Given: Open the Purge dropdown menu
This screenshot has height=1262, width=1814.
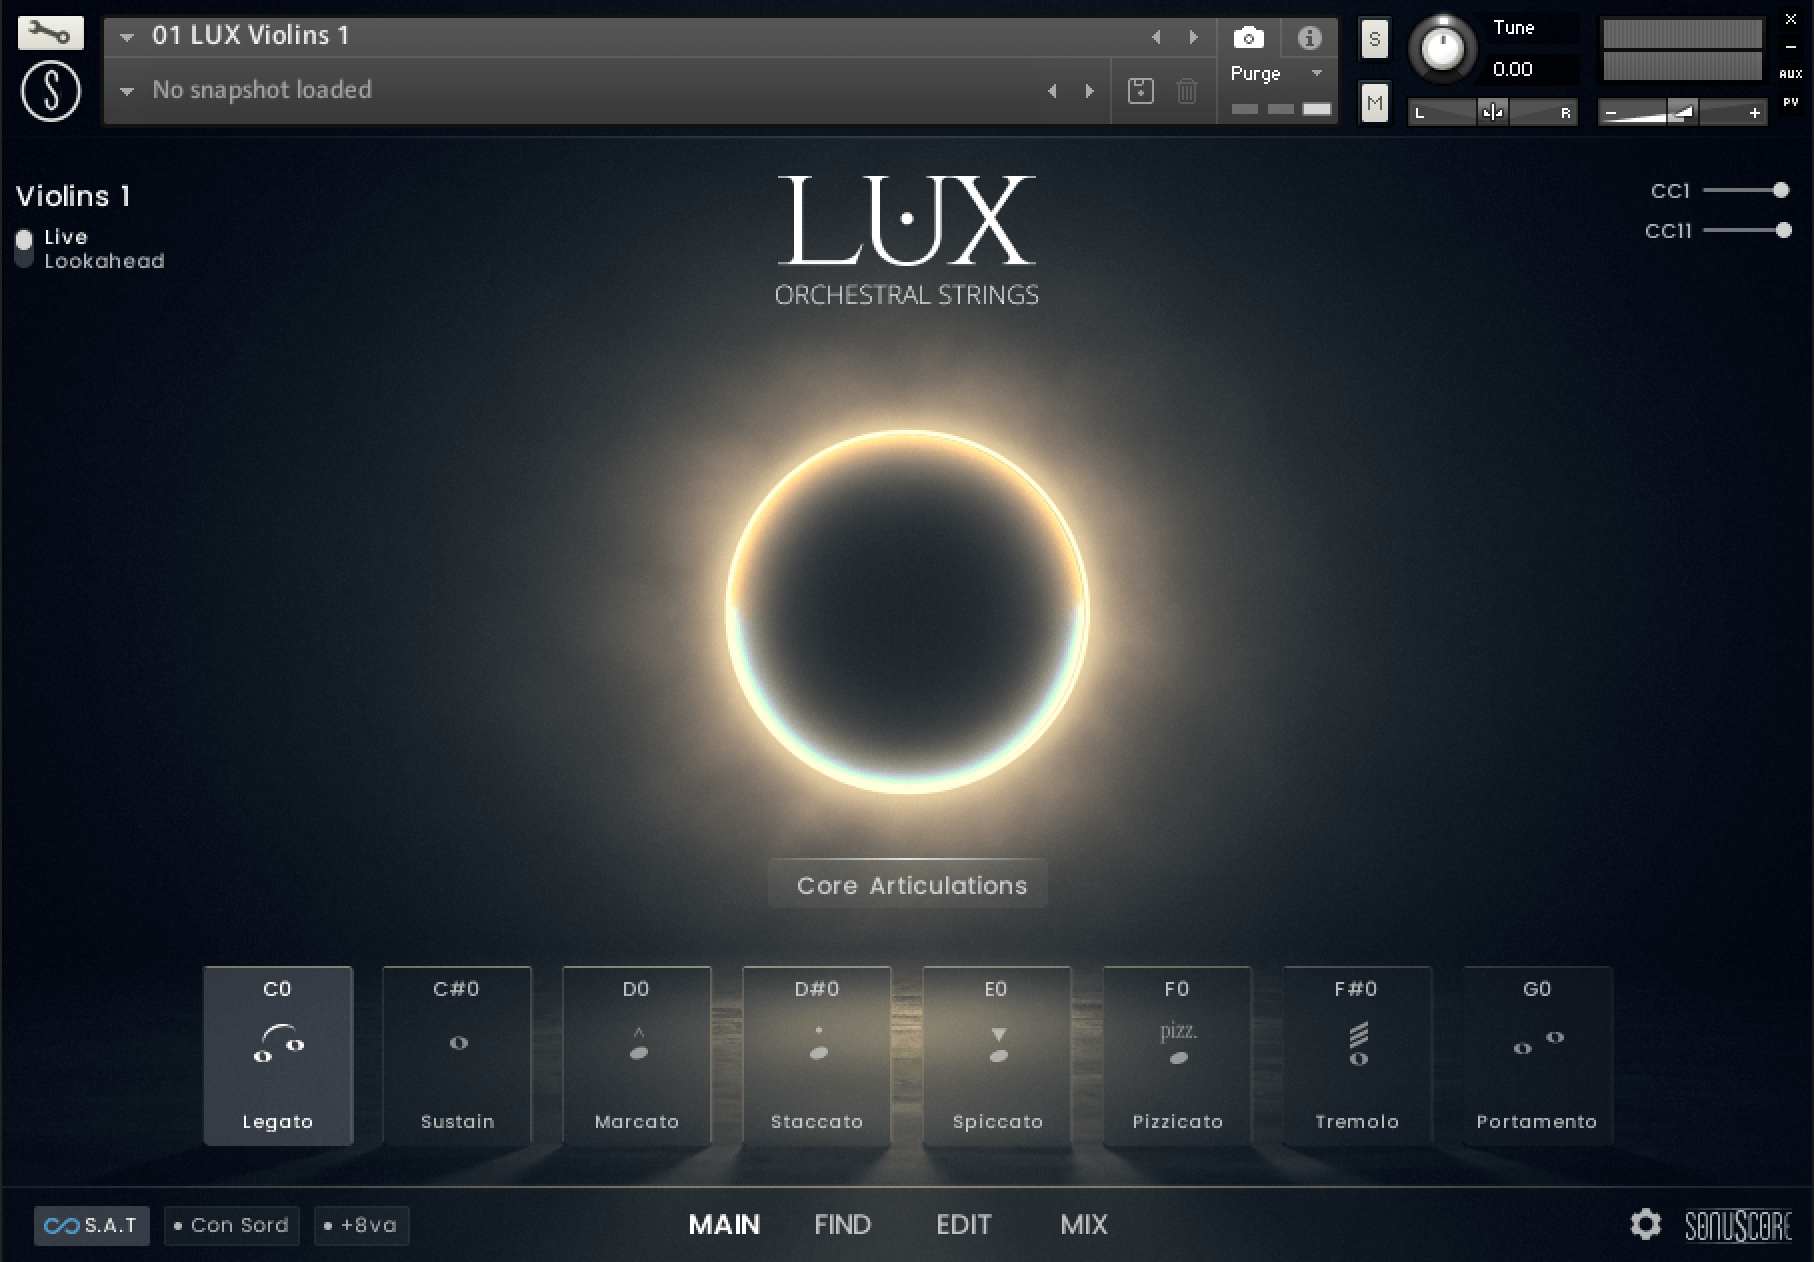Looking at the screenshot, I should click(1316, 73).
